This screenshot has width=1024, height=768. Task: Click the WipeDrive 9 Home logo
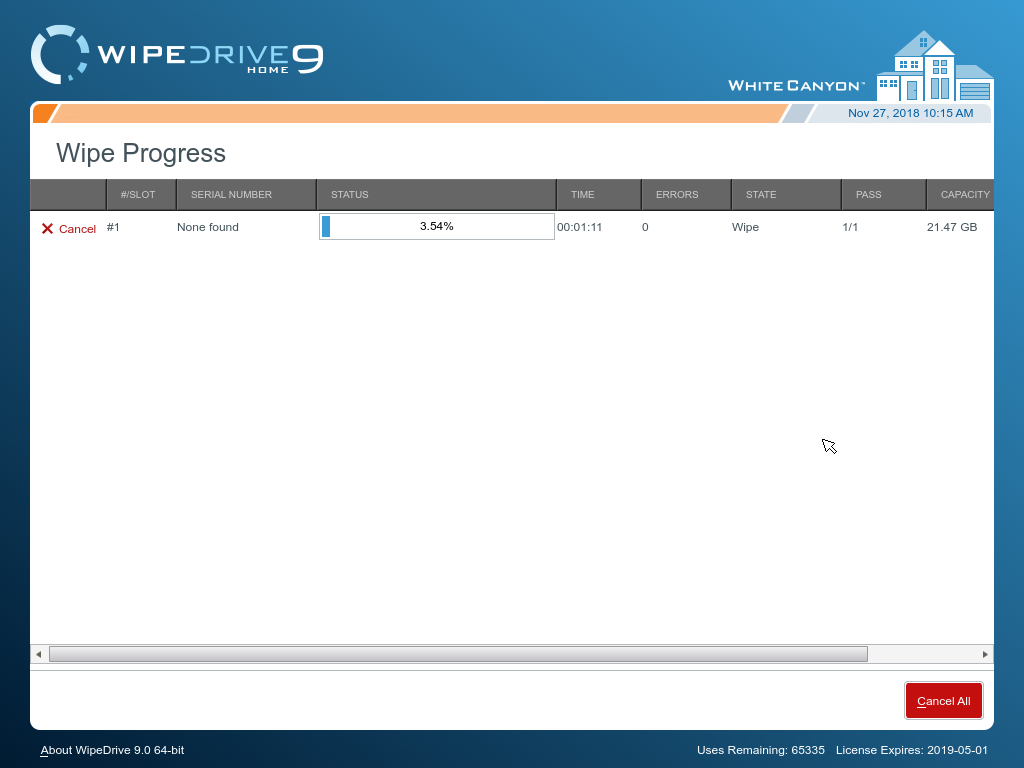tap(177, 55)
